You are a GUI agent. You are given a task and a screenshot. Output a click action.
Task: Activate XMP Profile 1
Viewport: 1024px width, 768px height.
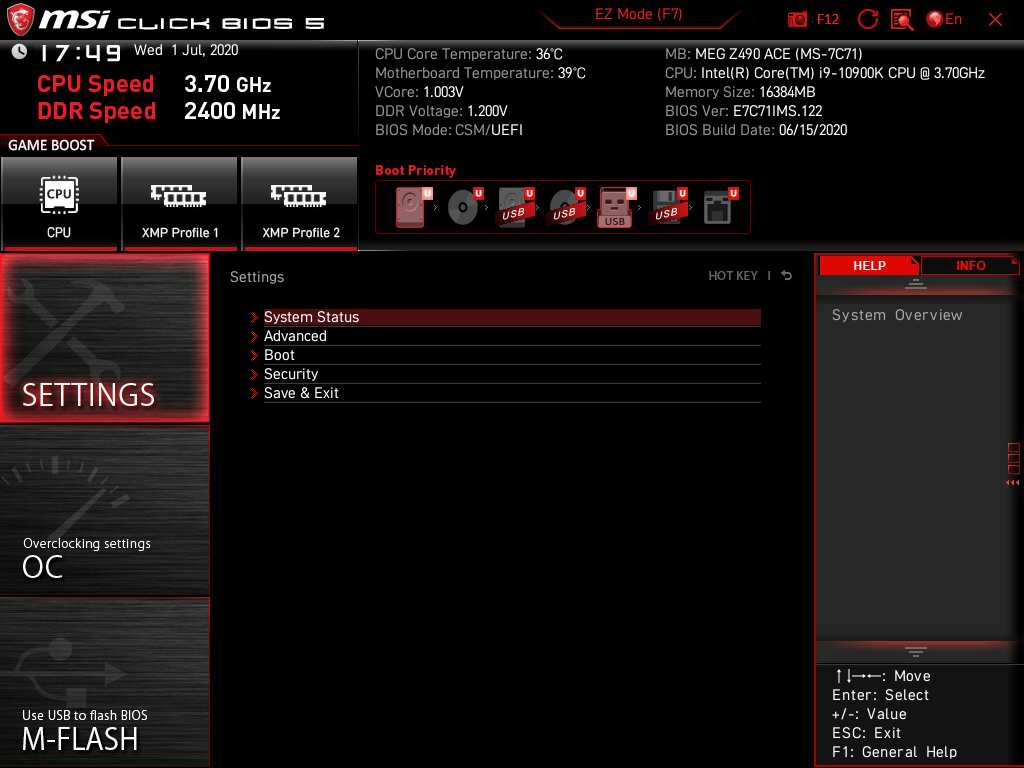[x=179, y=203]
